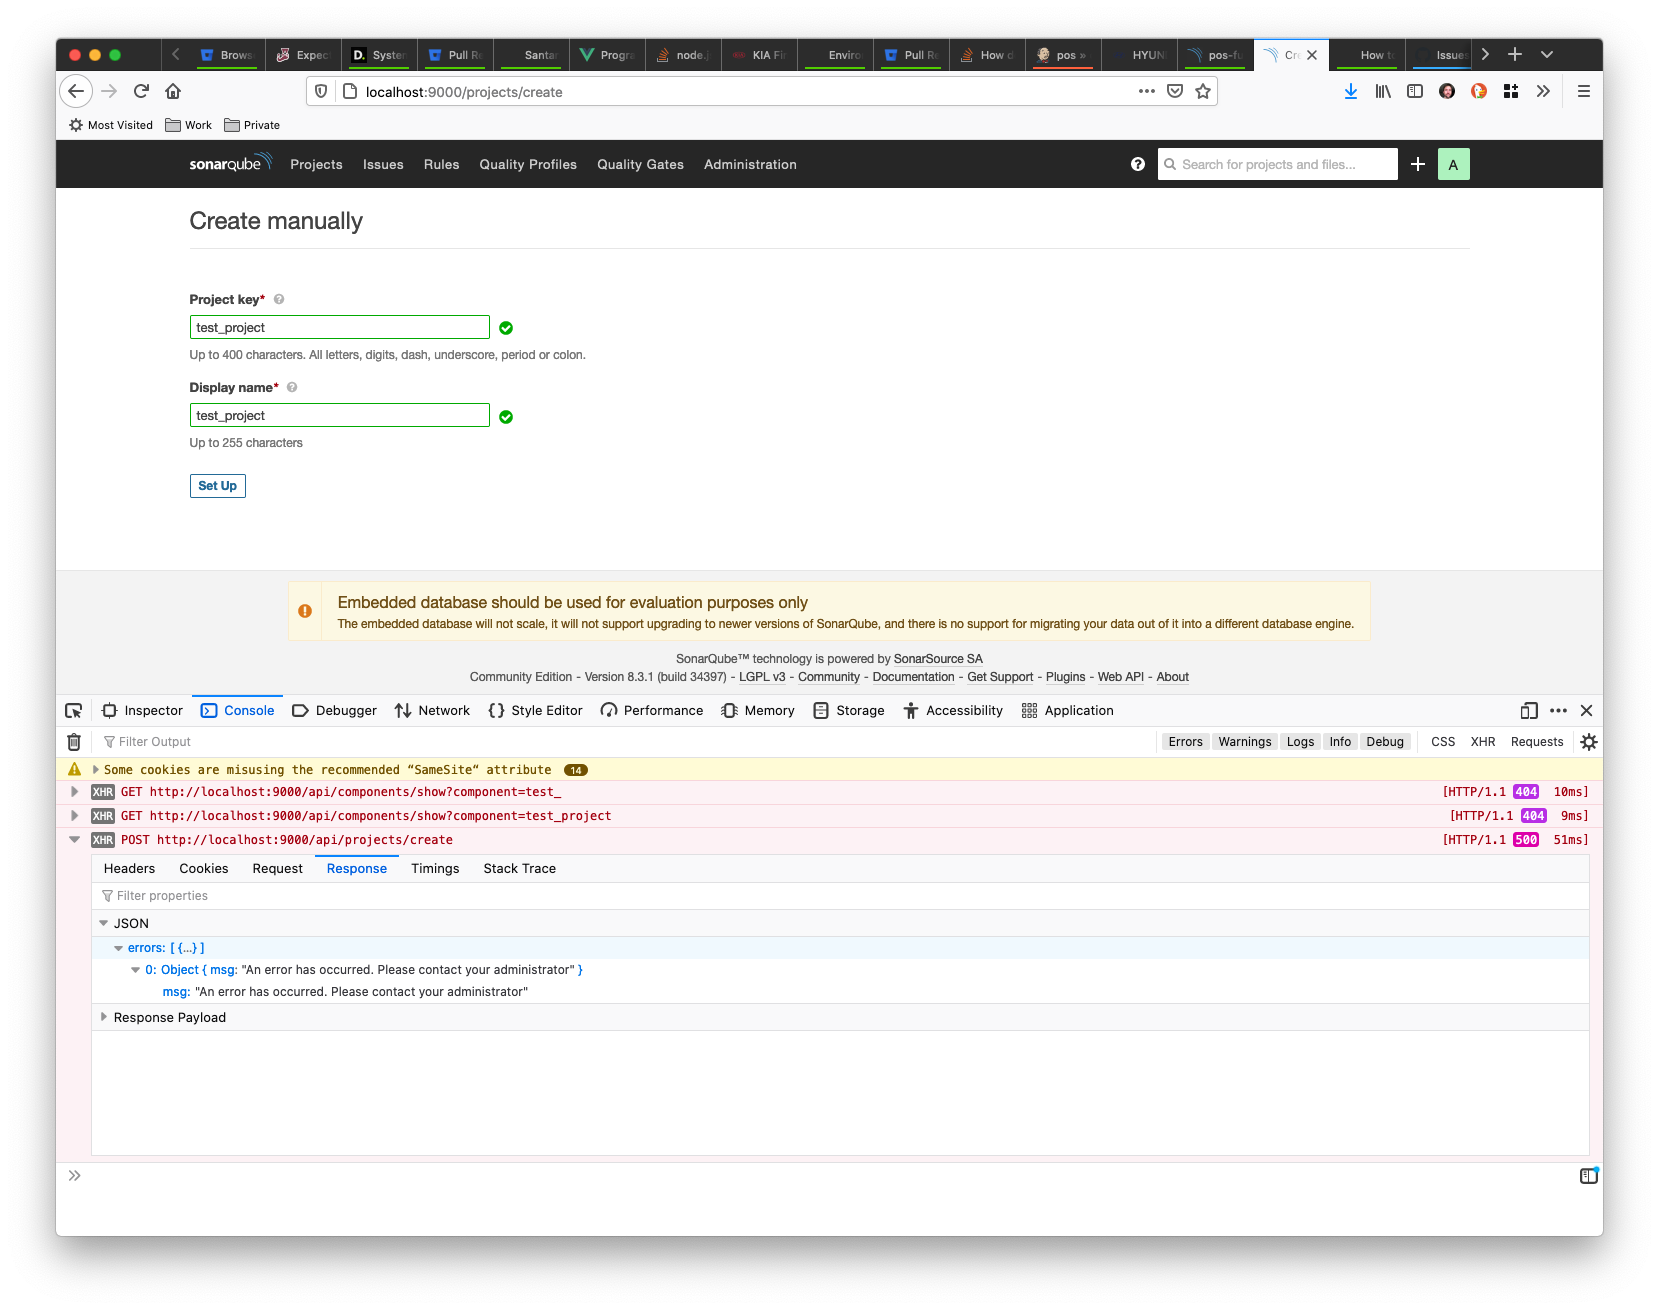Switch to the Cookies tab
The width and height of the screenshot is (1659, 1310).
point(204,869)
